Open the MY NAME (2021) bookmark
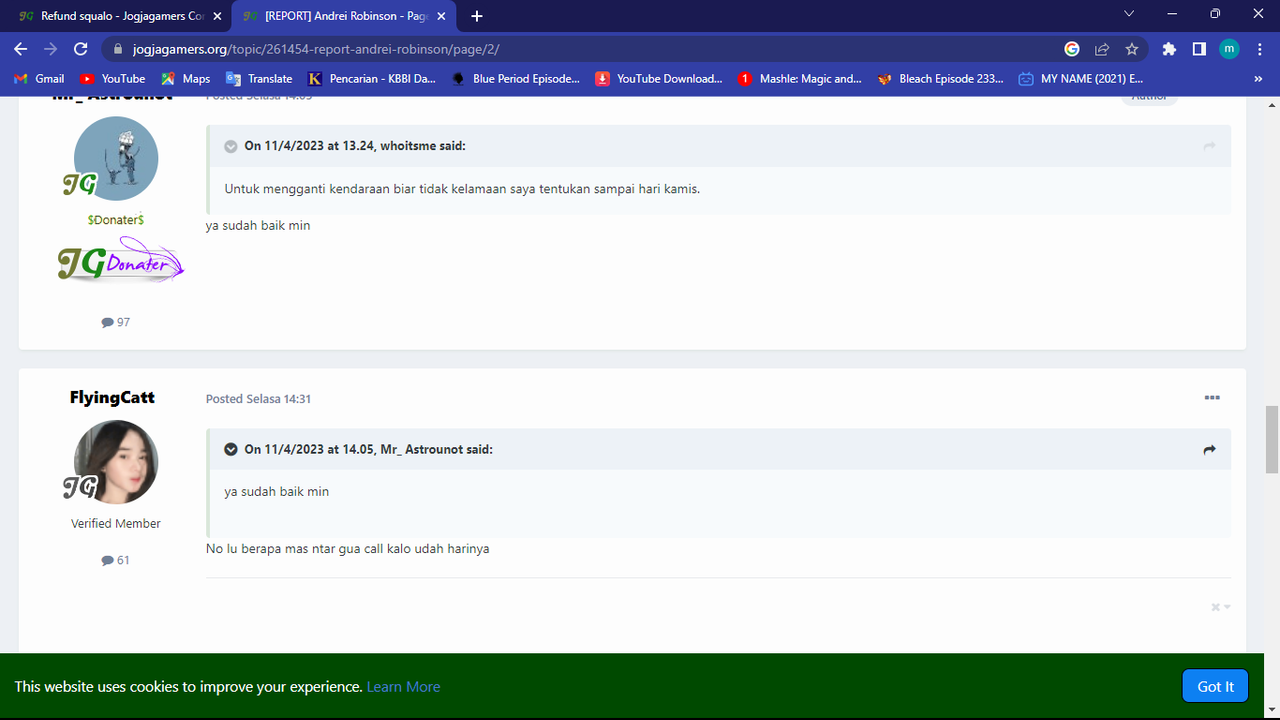 1081,79
